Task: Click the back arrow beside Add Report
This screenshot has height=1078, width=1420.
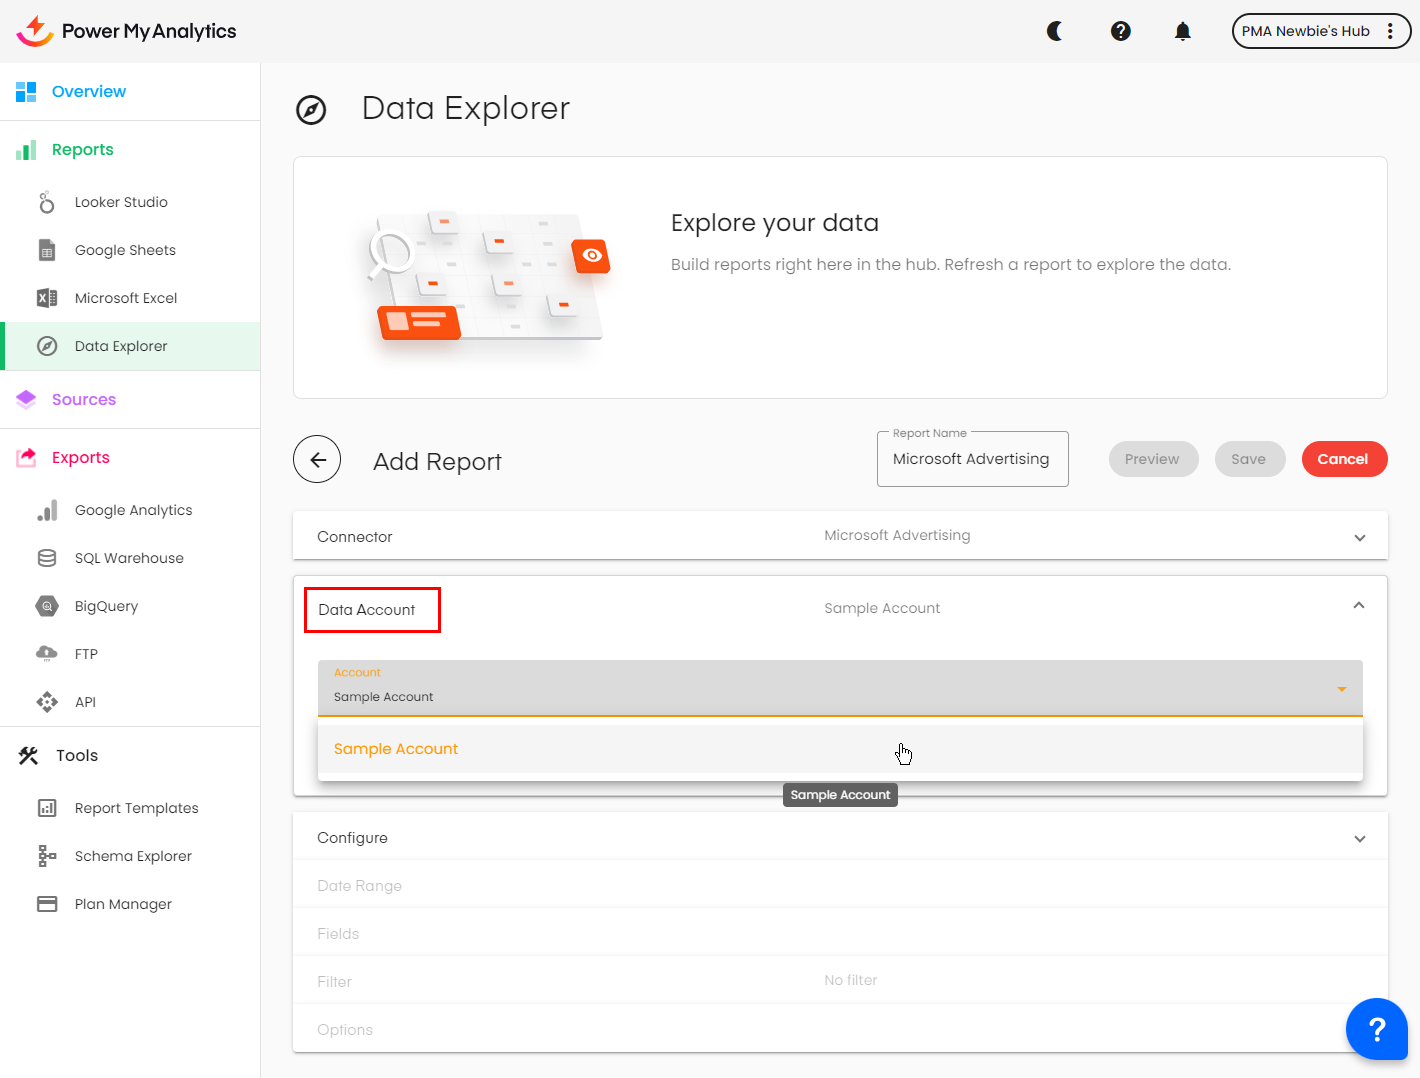Action: [317, 460]
